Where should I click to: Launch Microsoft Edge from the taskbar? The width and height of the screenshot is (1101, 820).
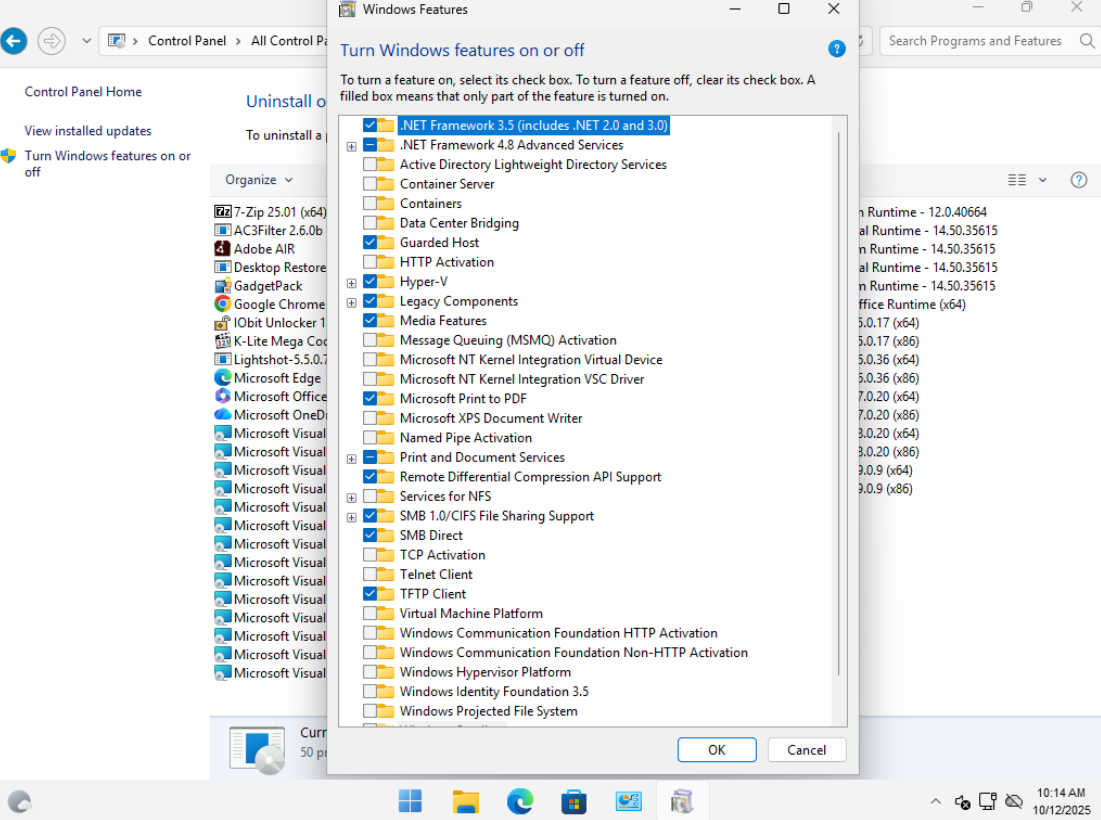pyautogui.click(x=520, y=801)
